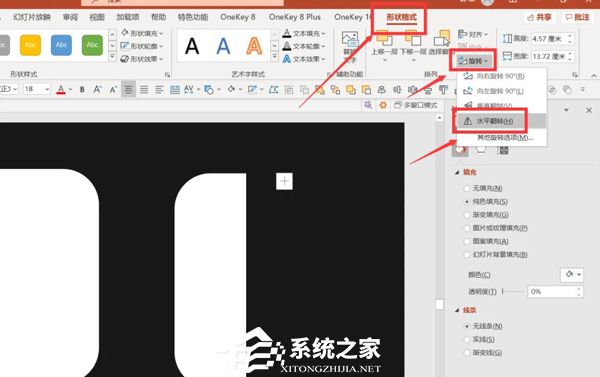
Task: Open the 幻灯片放映 tab
Action: 32,17
